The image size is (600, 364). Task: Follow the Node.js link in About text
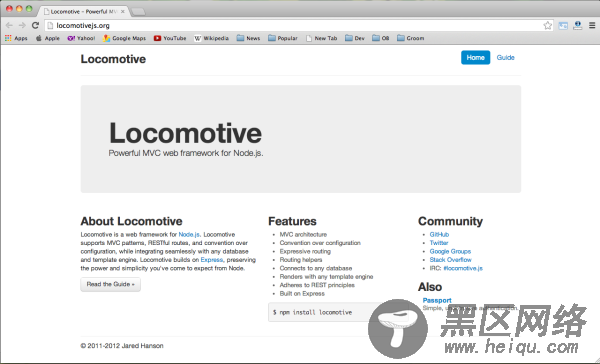[x=189, y=234]
